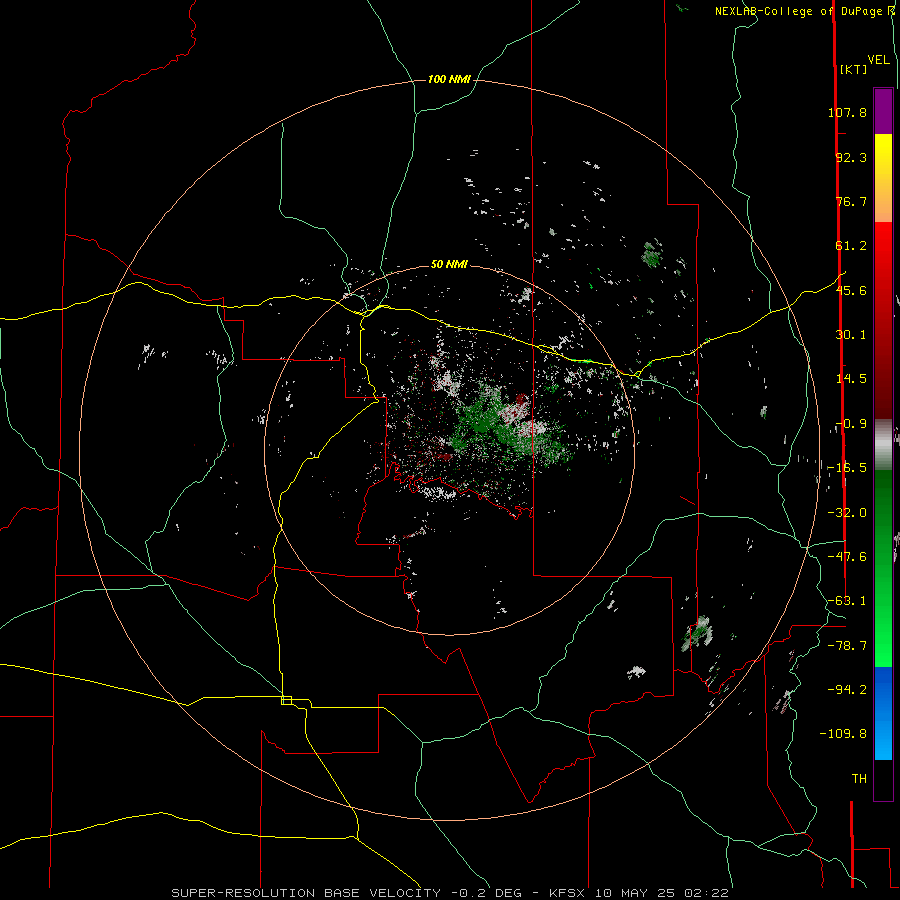
Task: Pick the gray zero-velocity segment of scale
Action: coord(883,445)
